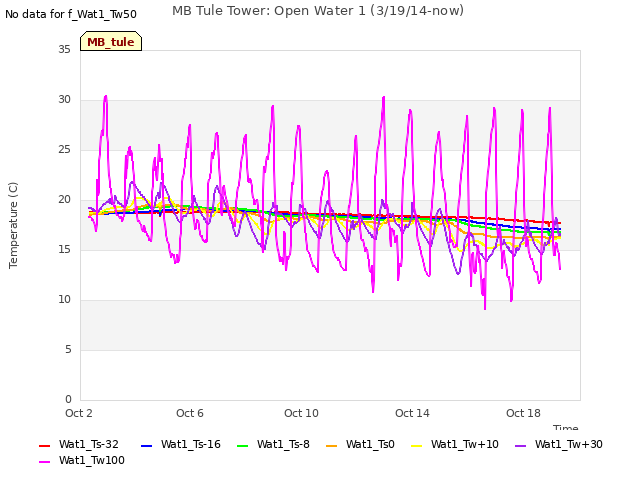Click the Oct 2 x-axis tick label
This screenshot has width=640, height=480.
pyautogui.click(x=79, y=413)
